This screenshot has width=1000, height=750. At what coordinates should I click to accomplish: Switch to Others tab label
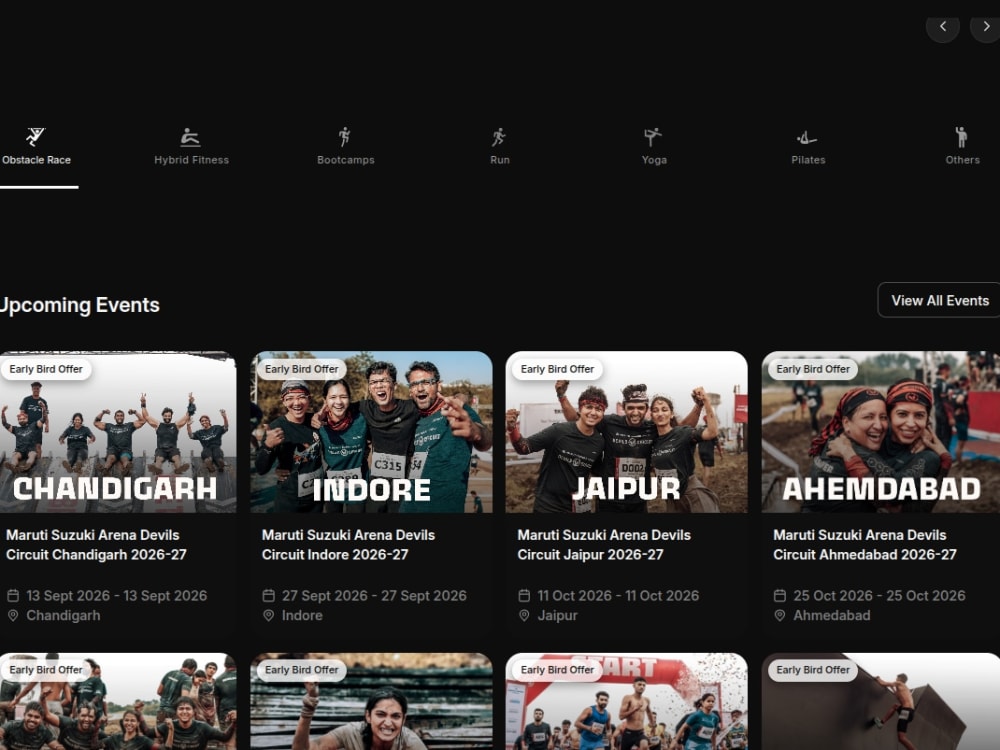pyautogui.click(x=962, y=160)
